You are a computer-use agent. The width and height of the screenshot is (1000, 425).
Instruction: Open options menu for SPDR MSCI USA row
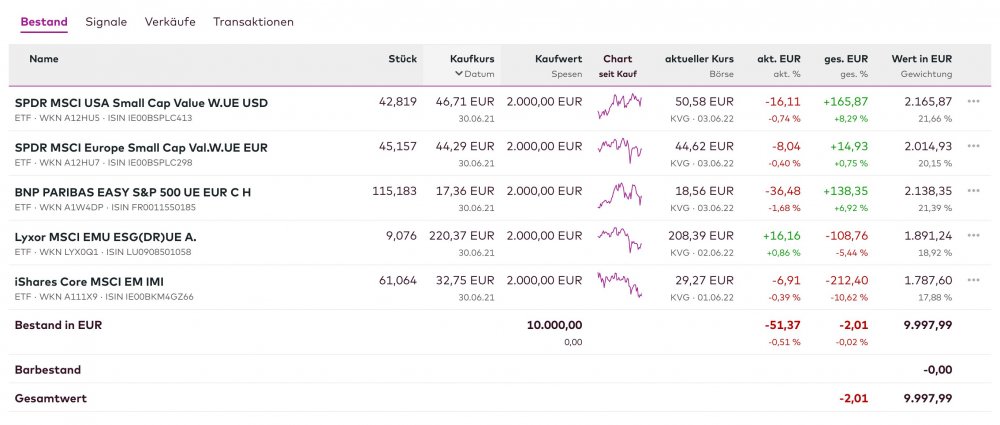pyautogui.click(x=973, y=102)
